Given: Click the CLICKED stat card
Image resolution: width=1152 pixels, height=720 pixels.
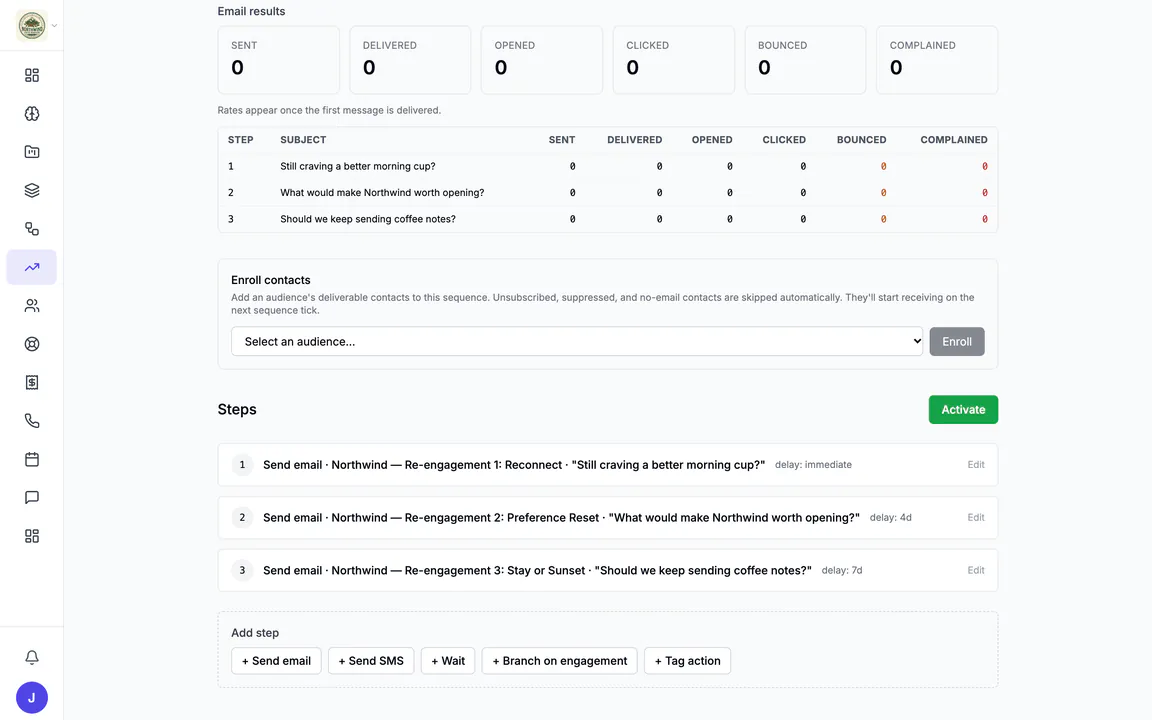Looking at the screenshot, I should (674, 60).
